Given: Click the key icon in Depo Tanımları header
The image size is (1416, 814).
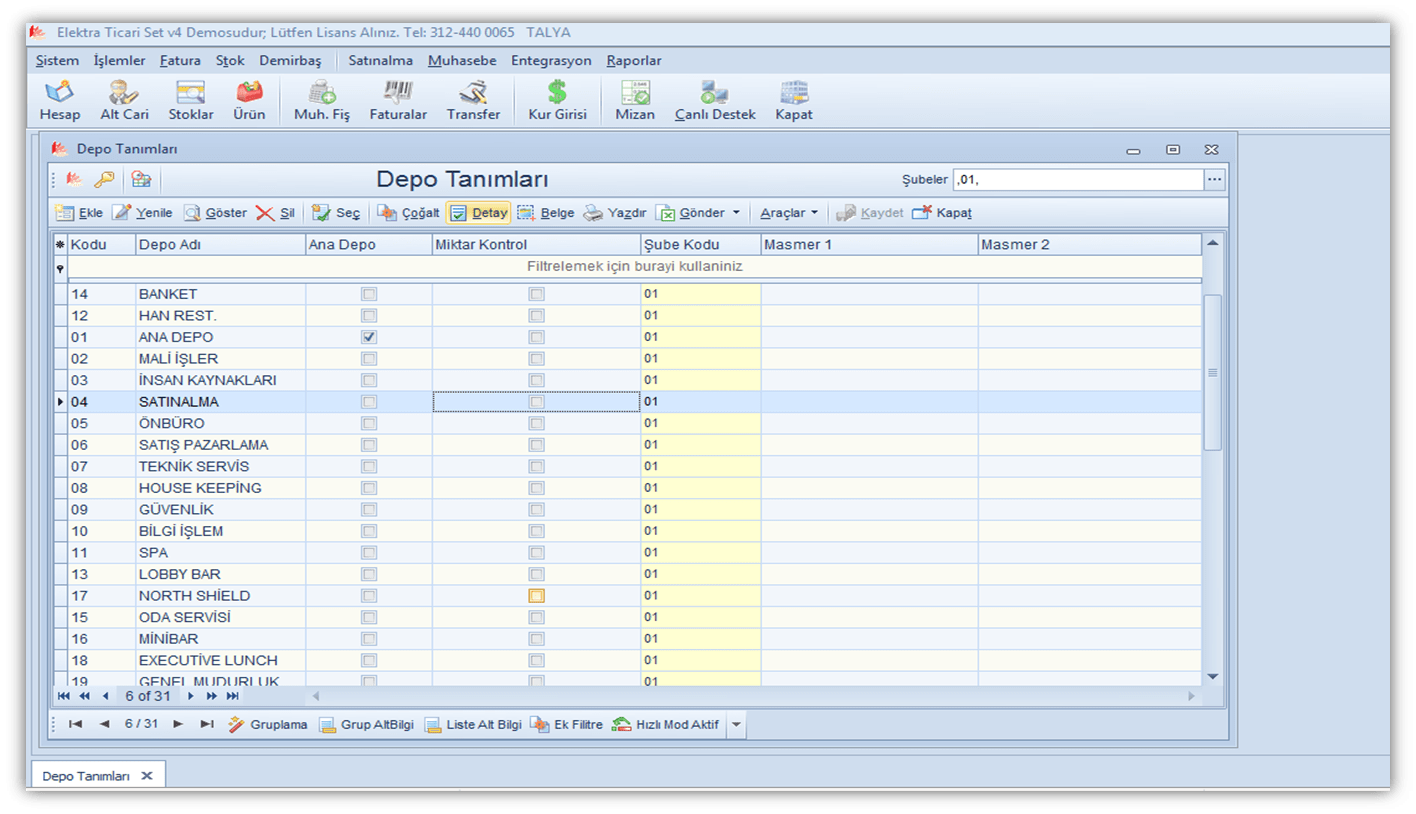Looking at the screenshot, I should point(104,180).
